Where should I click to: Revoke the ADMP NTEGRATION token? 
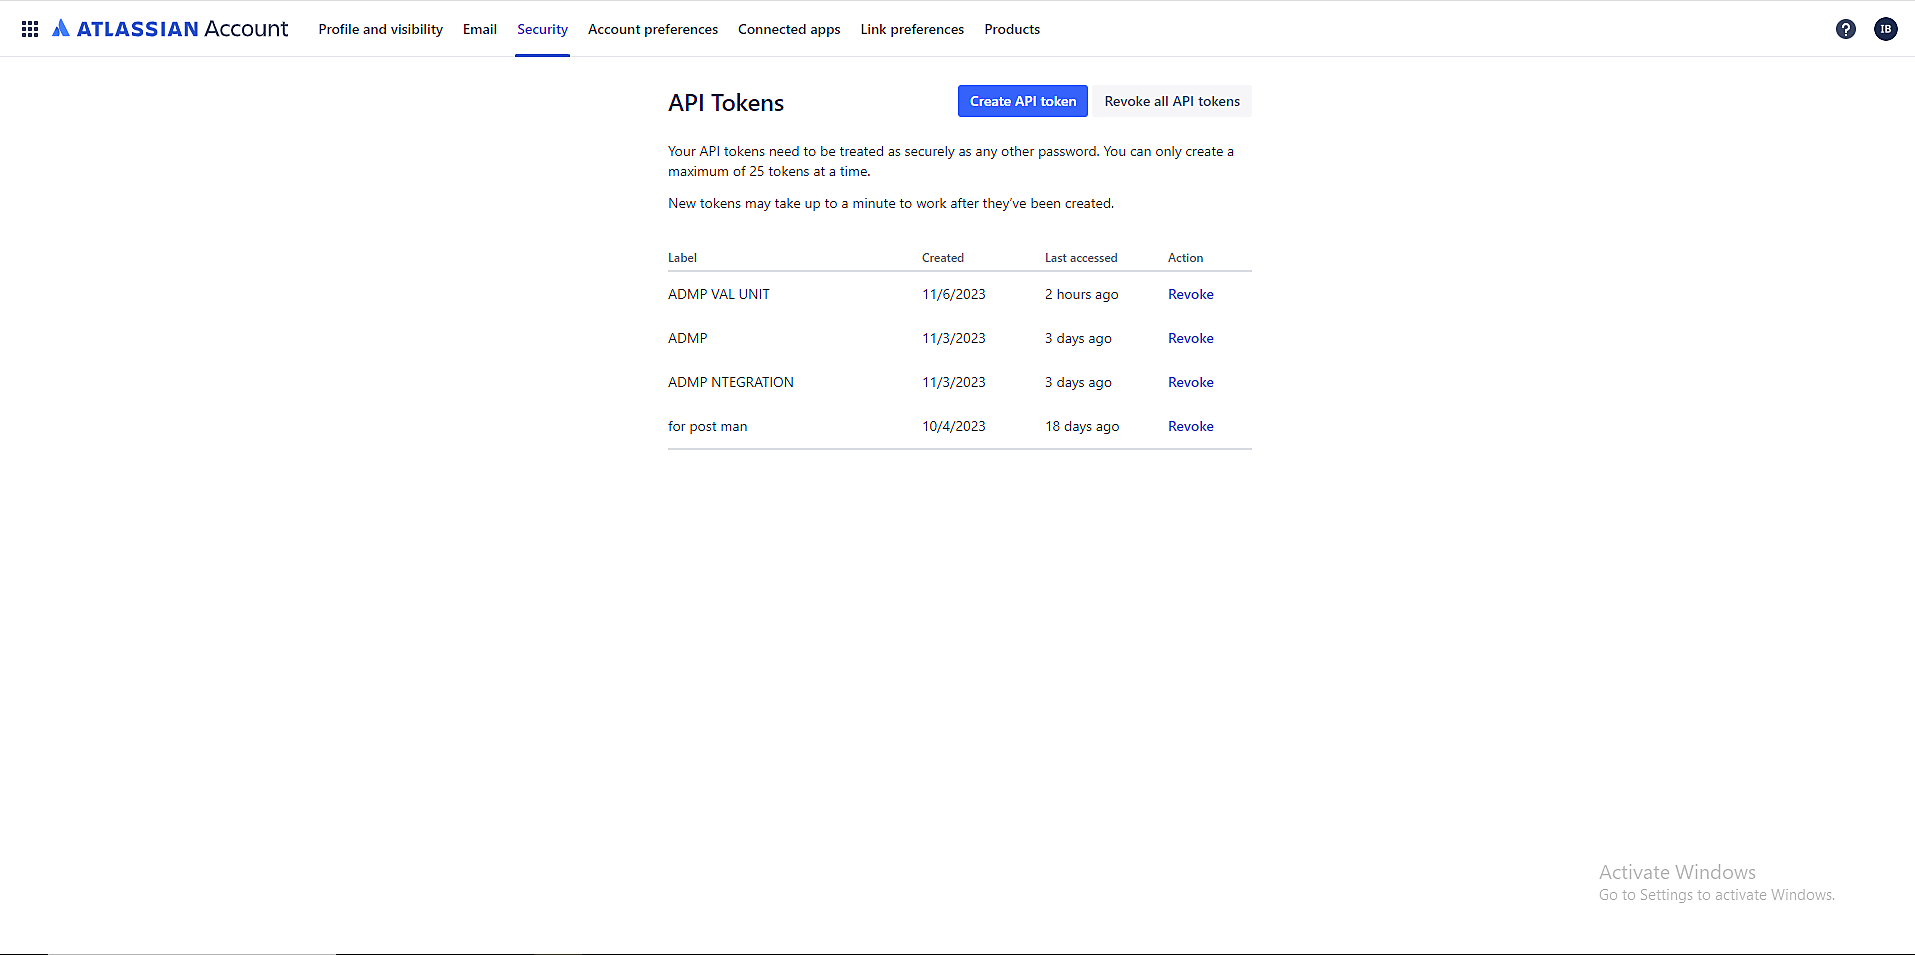pos(1190,382)
